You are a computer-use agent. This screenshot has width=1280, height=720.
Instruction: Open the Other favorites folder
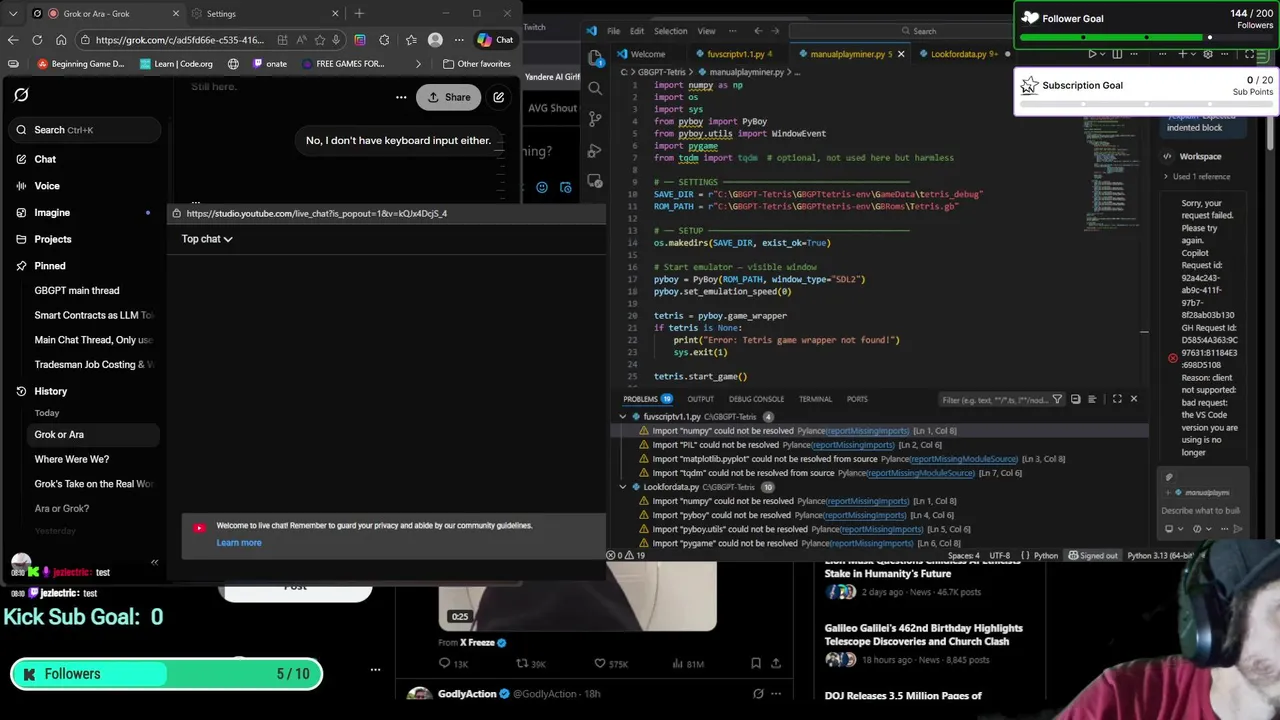pos(476,64)
